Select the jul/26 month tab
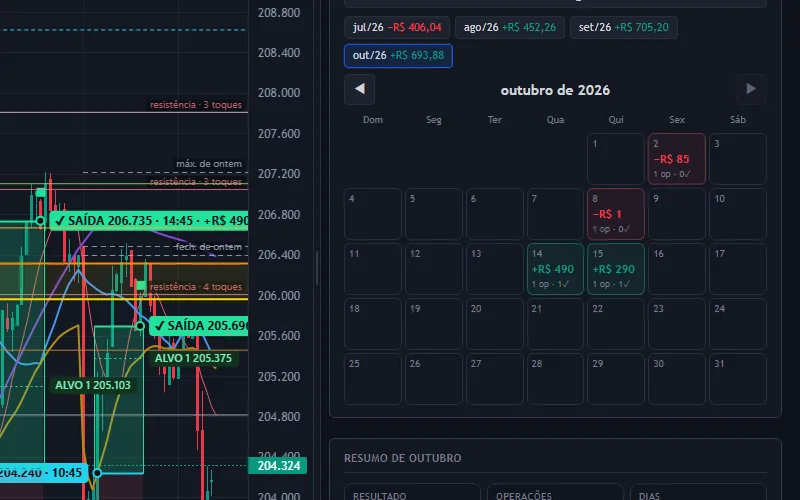 397,28
